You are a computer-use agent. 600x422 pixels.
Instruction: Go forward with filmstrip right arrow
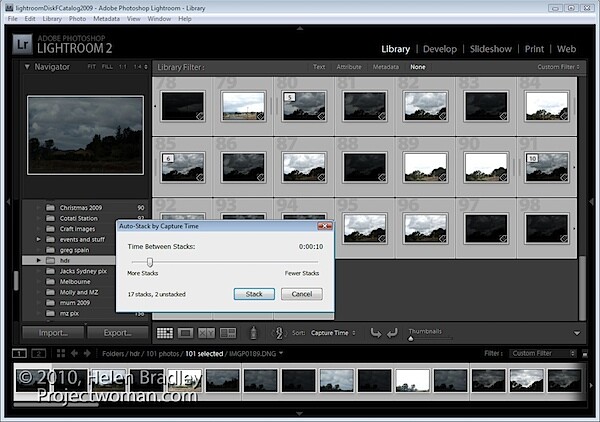click(x=87, y=353)
